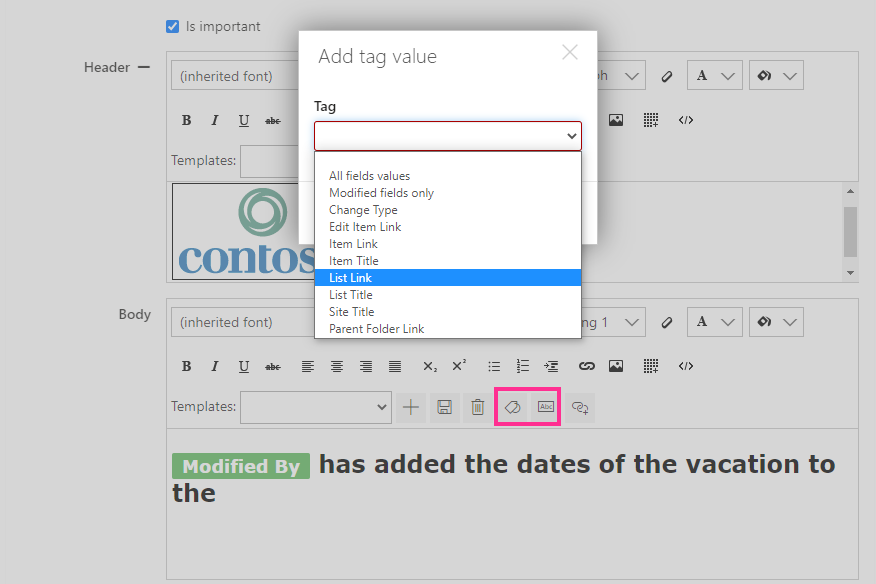
Task: Select highlighted List Link option
Action: (447, 278)
